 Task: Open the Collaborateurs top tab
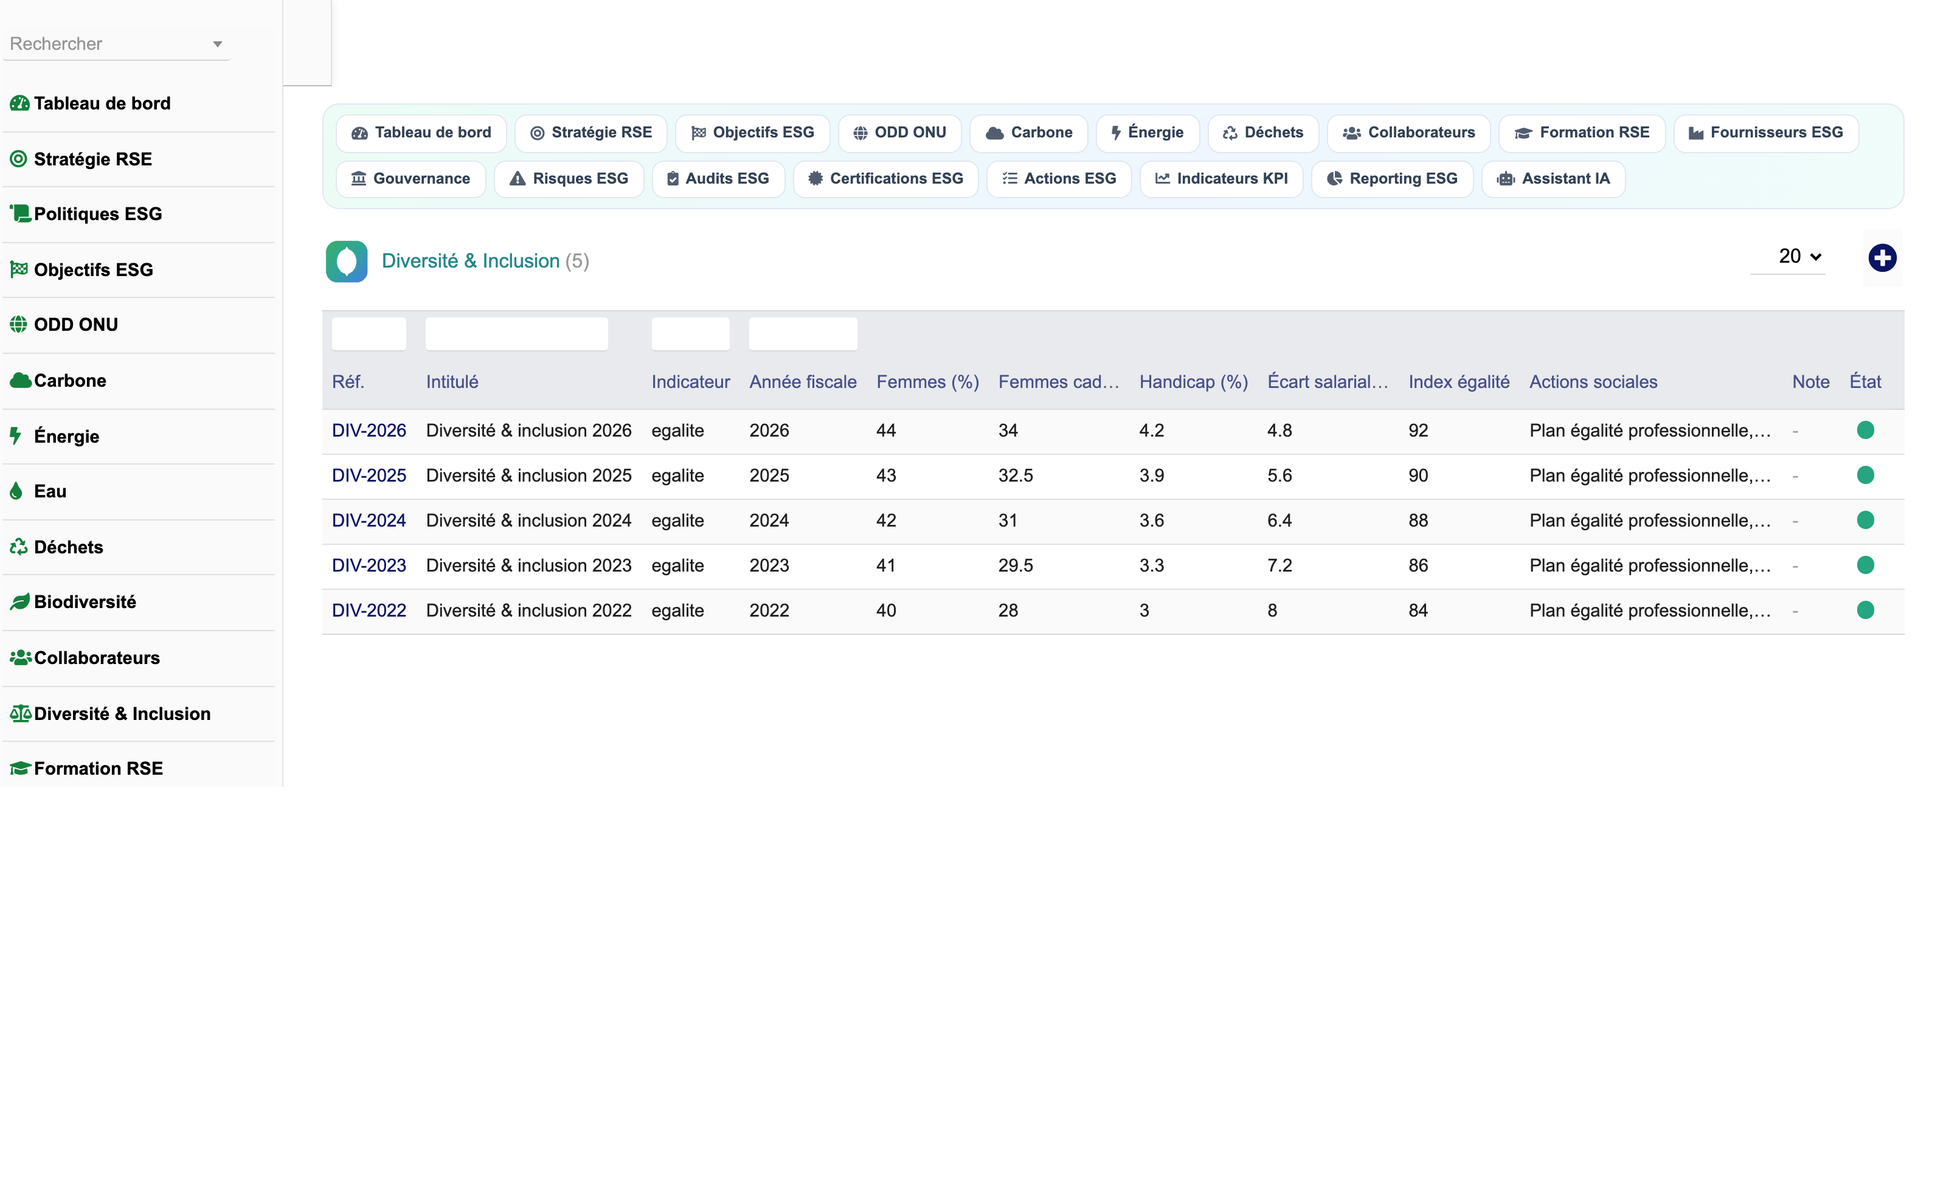click(x=1408, y=133)
